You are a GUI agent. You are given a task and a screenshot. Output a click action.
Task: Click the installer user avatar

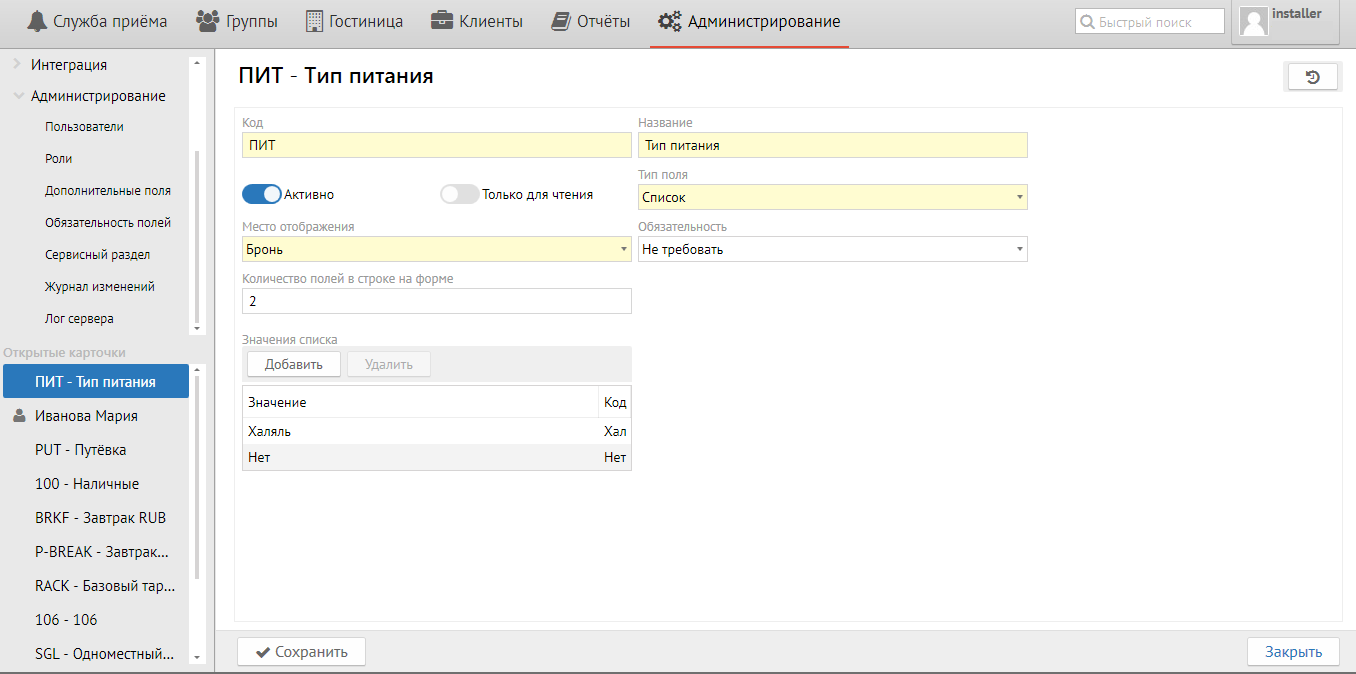[x=1254, y=22]
